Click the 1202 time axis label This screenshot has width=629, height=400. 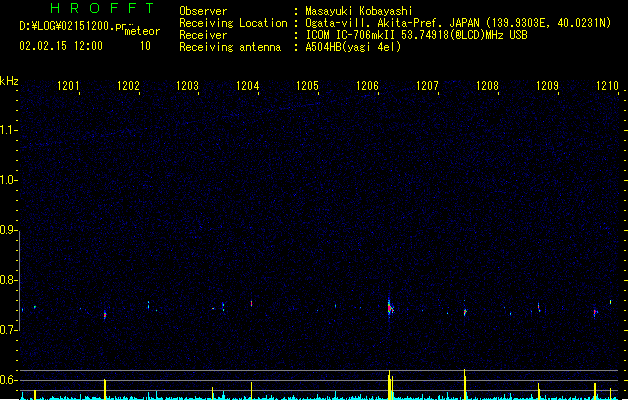128,86
